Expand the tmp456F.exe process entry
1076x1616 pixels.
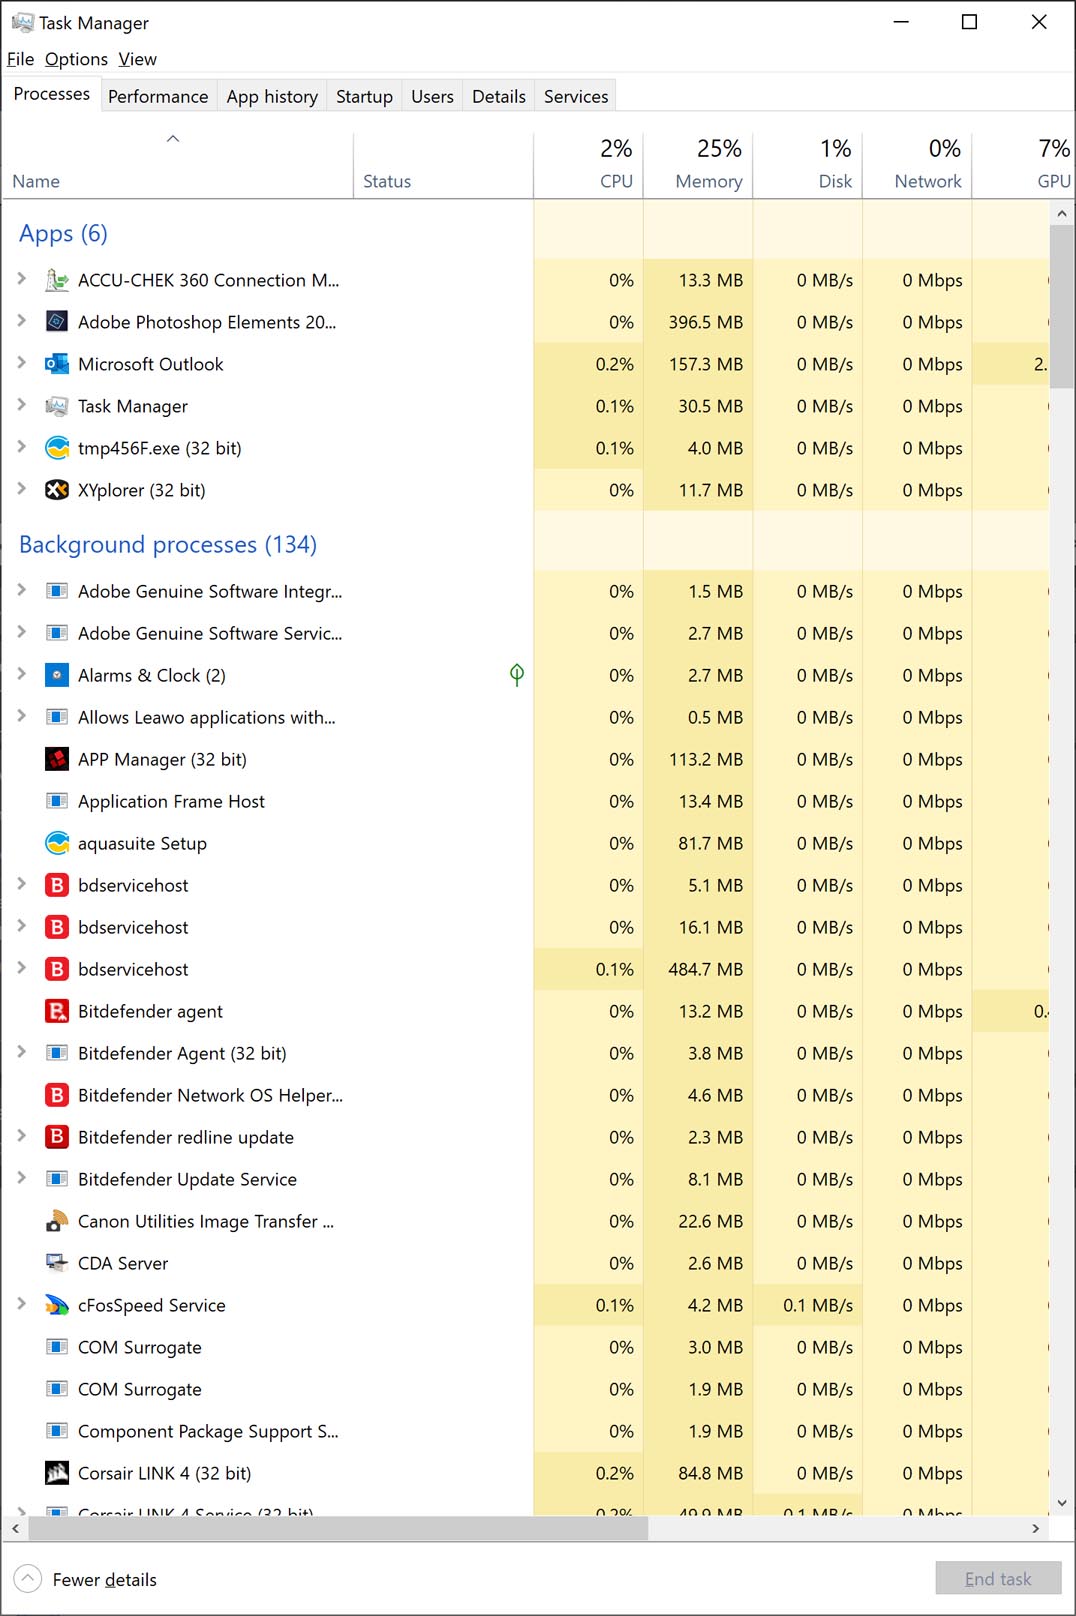21,447
